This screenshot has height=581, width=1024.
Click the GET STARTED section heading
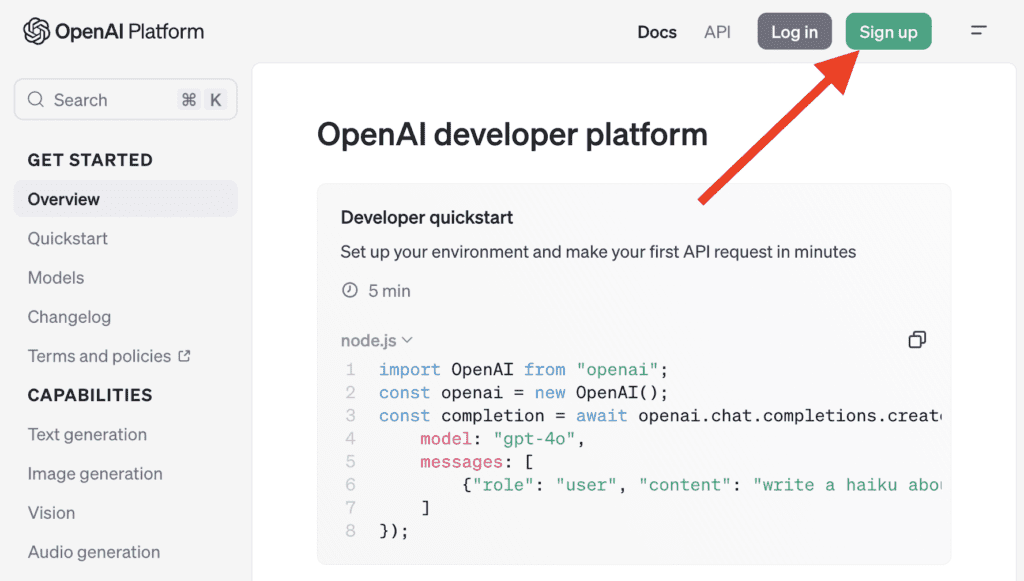[90, 160]
